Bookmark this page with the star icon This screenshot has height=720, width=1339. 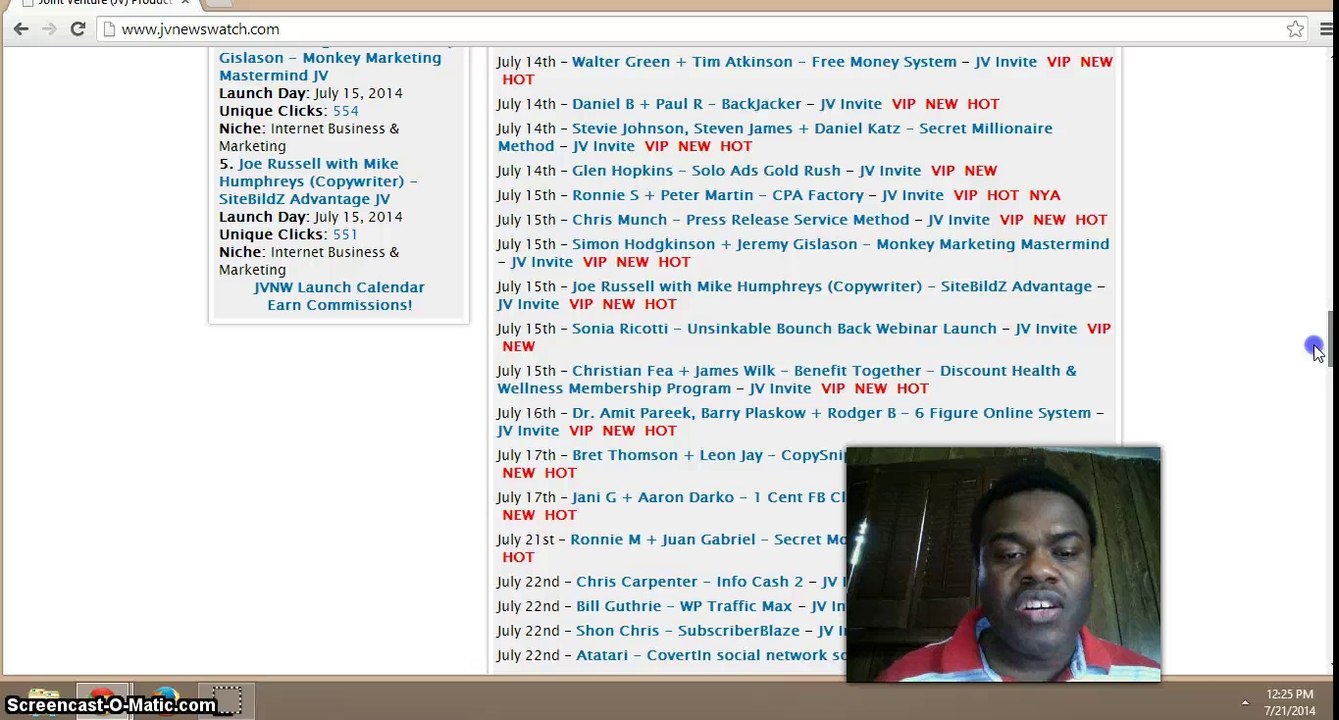click(x=1295, y=29)
